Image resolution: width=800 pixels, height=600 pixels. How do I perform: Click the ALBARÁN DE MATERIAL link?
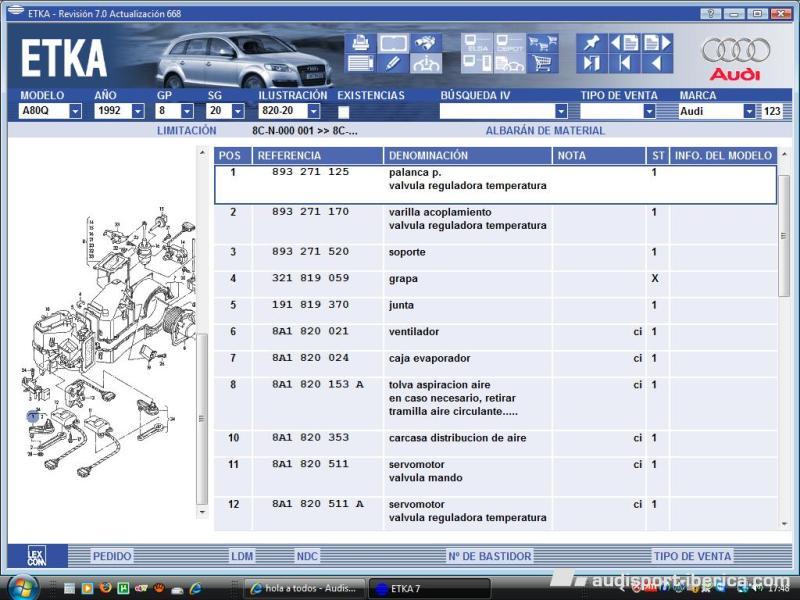[x=545, y=131]
